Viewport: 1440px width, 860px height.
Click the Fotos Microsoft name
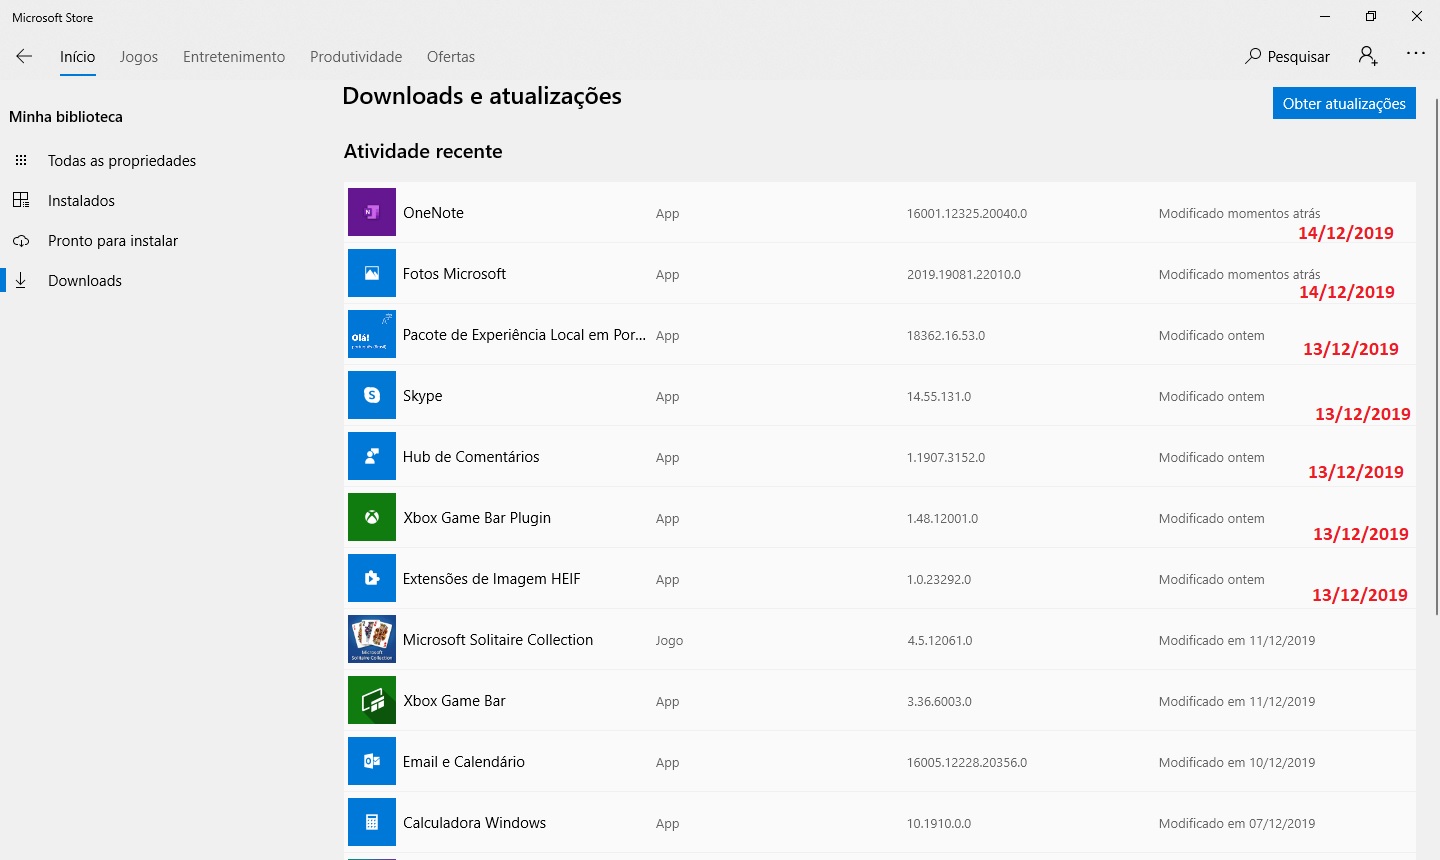454,274
